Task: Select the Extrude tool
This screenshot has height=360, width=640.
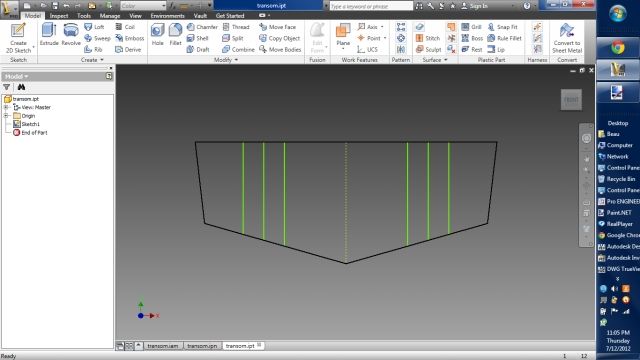Action: pos(49,34)
